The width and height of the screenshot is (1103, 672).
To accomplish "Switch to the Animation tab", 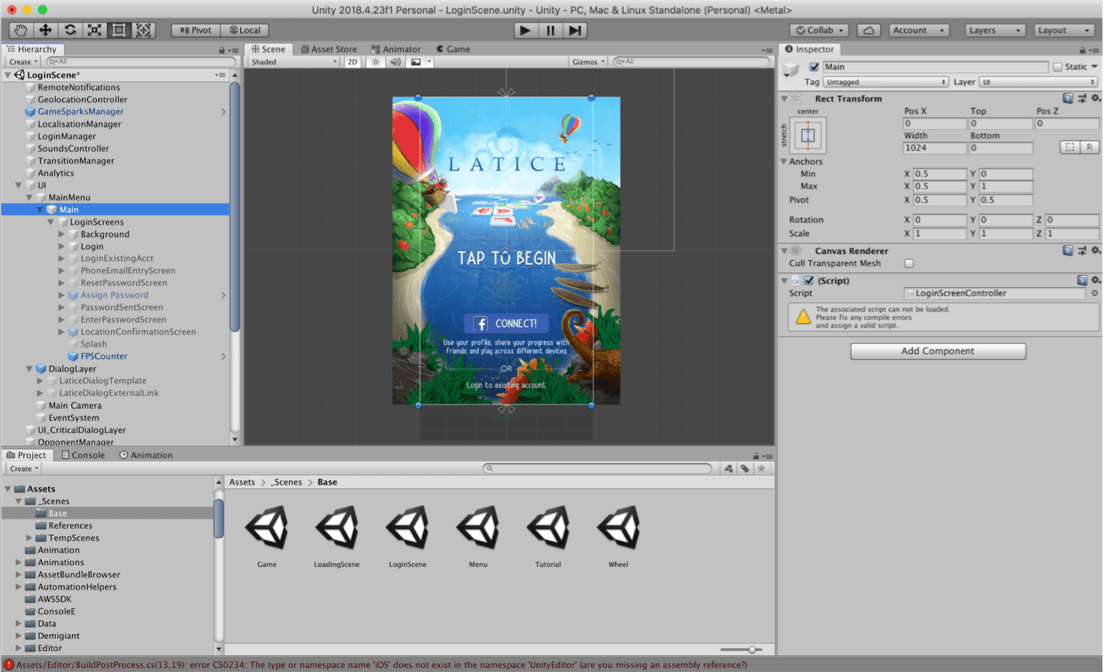I will pyautogui.click(x=146, y=455).
